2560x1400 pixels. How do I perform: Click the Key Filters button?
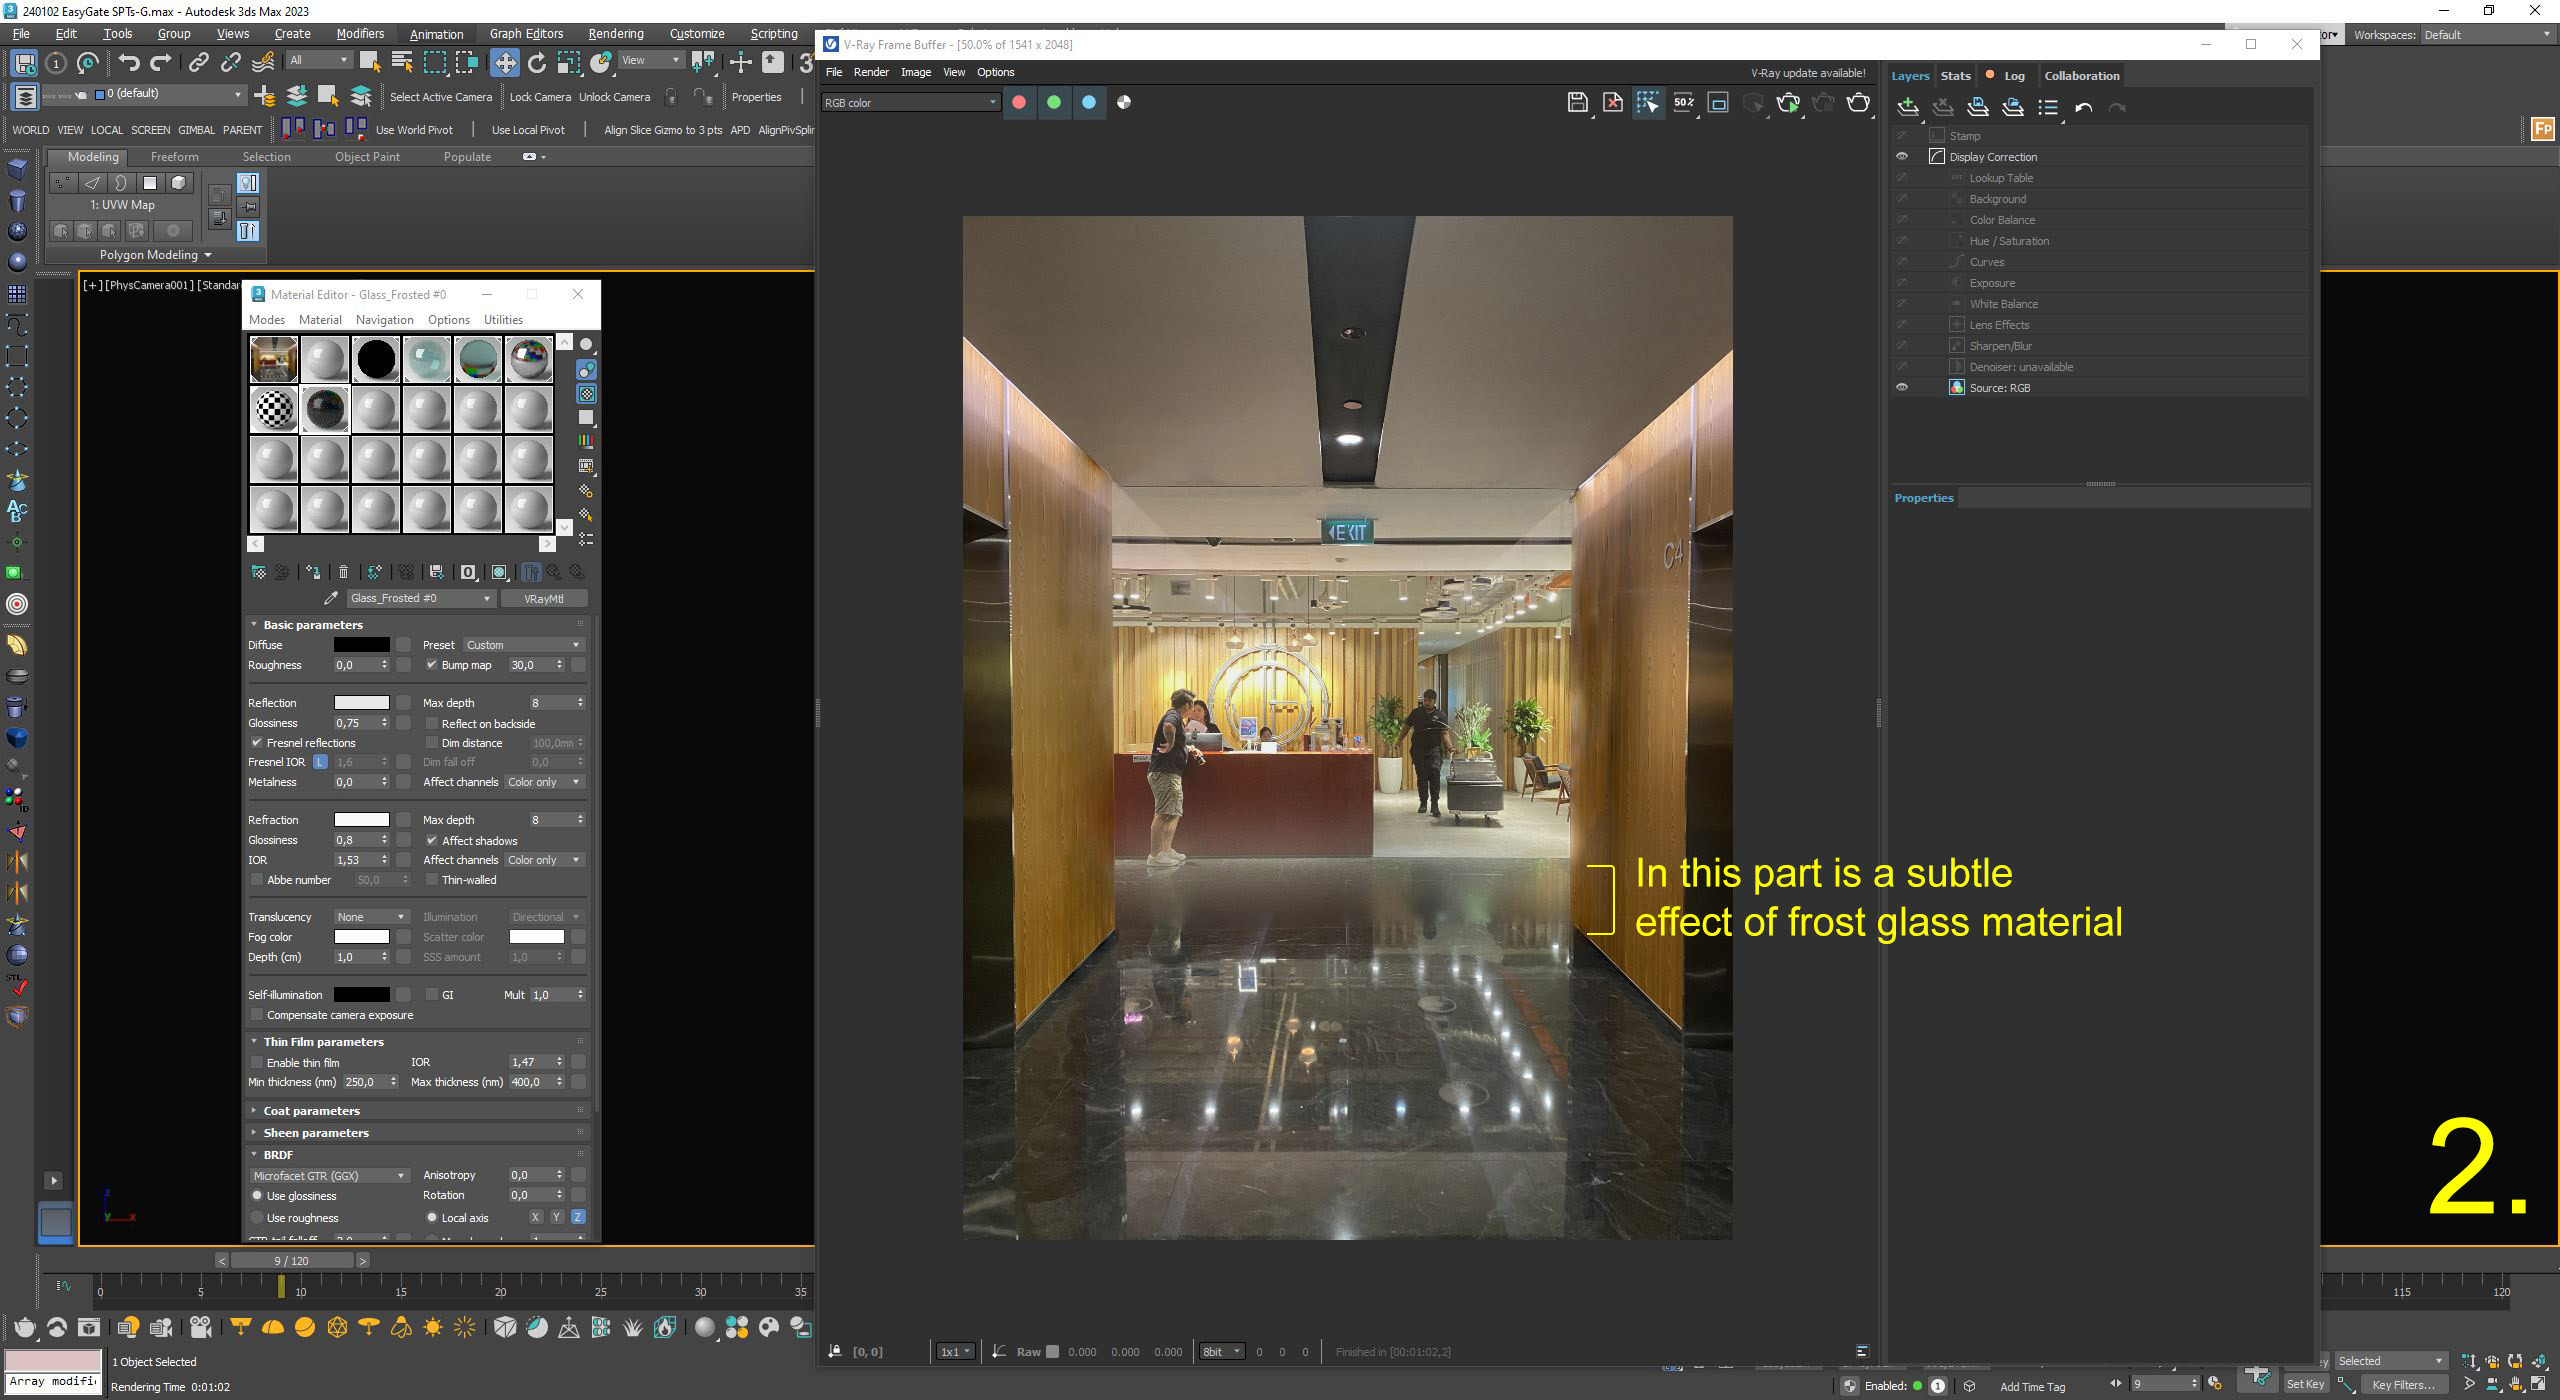(2403, 1384)
